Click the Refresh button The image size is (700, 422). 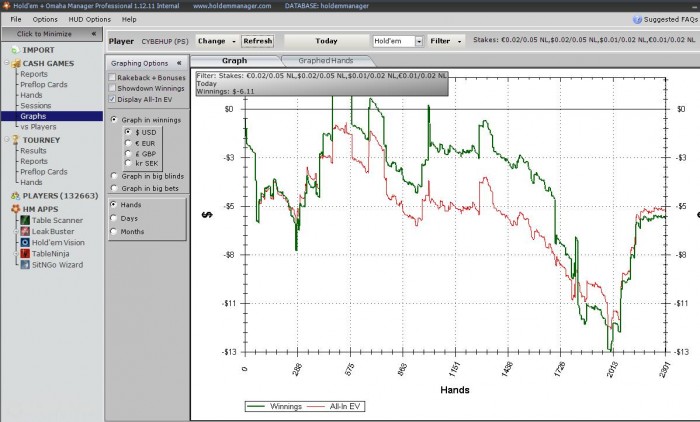coord(258,41)
